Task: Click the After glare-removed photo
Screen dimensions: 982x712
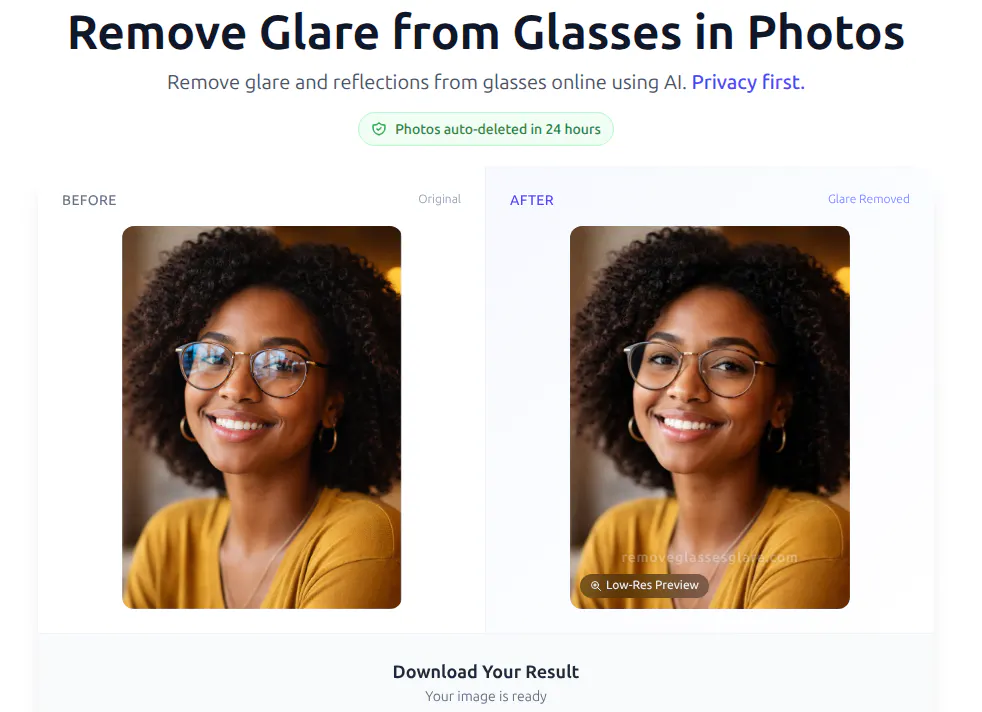Action: point(710,417)
